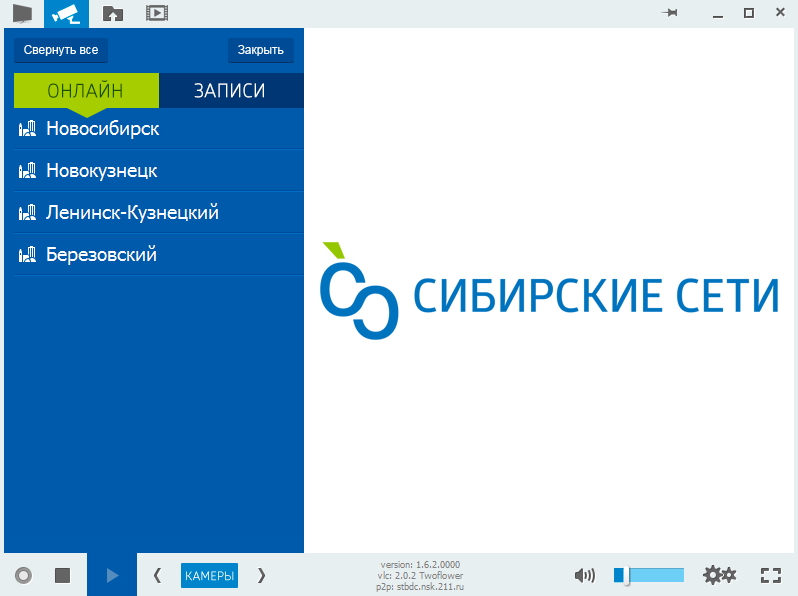
Task: Mute audio with the speaker icon
Action: coord(584,576)
